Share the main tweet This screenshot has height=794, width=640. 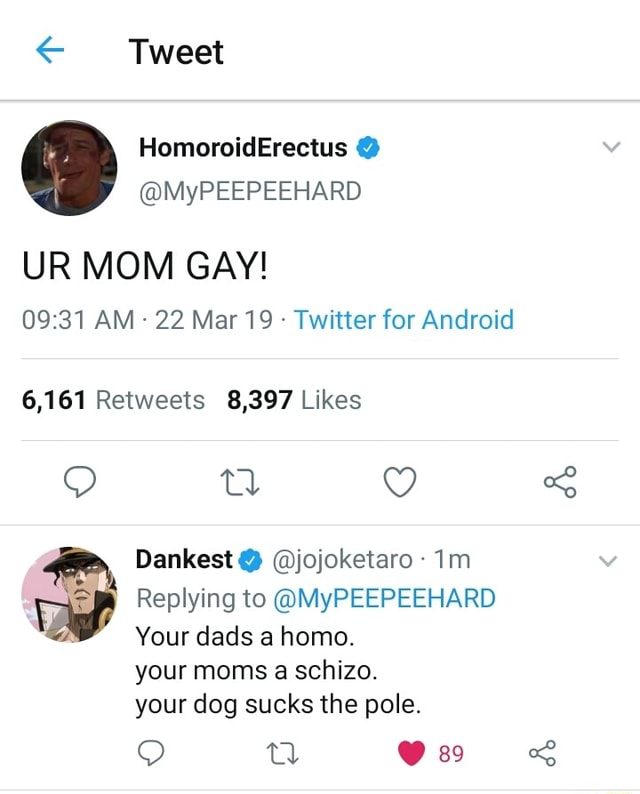(559, 483)
